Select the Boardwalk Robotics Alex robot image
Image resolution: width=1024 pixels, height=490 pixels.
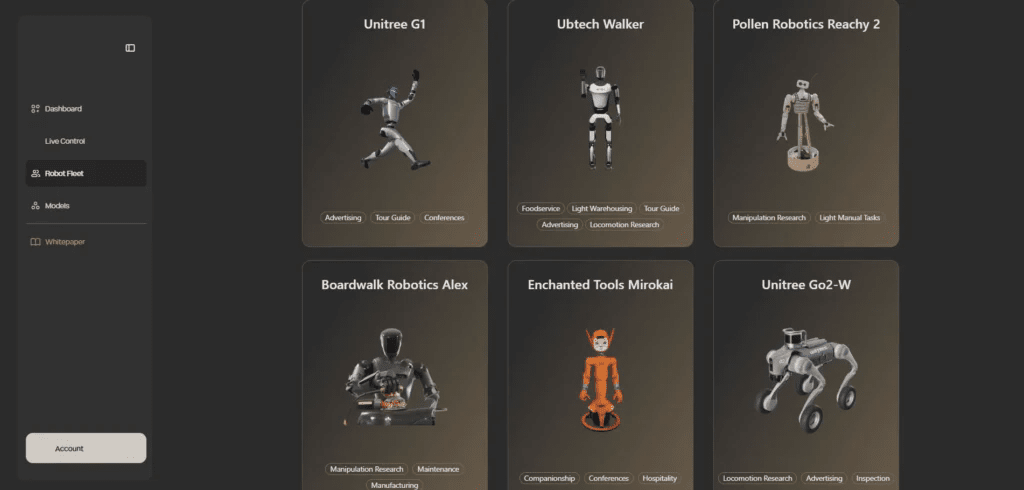pos(396,378)
